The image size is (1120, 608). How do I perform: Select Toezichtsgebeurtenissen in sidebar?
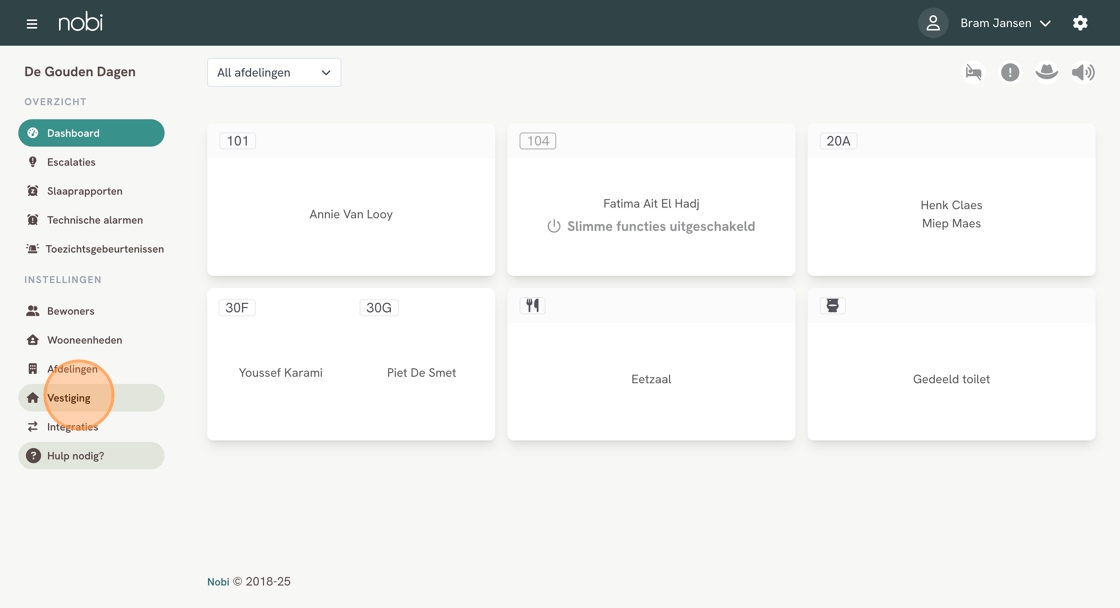click(104, 249)
